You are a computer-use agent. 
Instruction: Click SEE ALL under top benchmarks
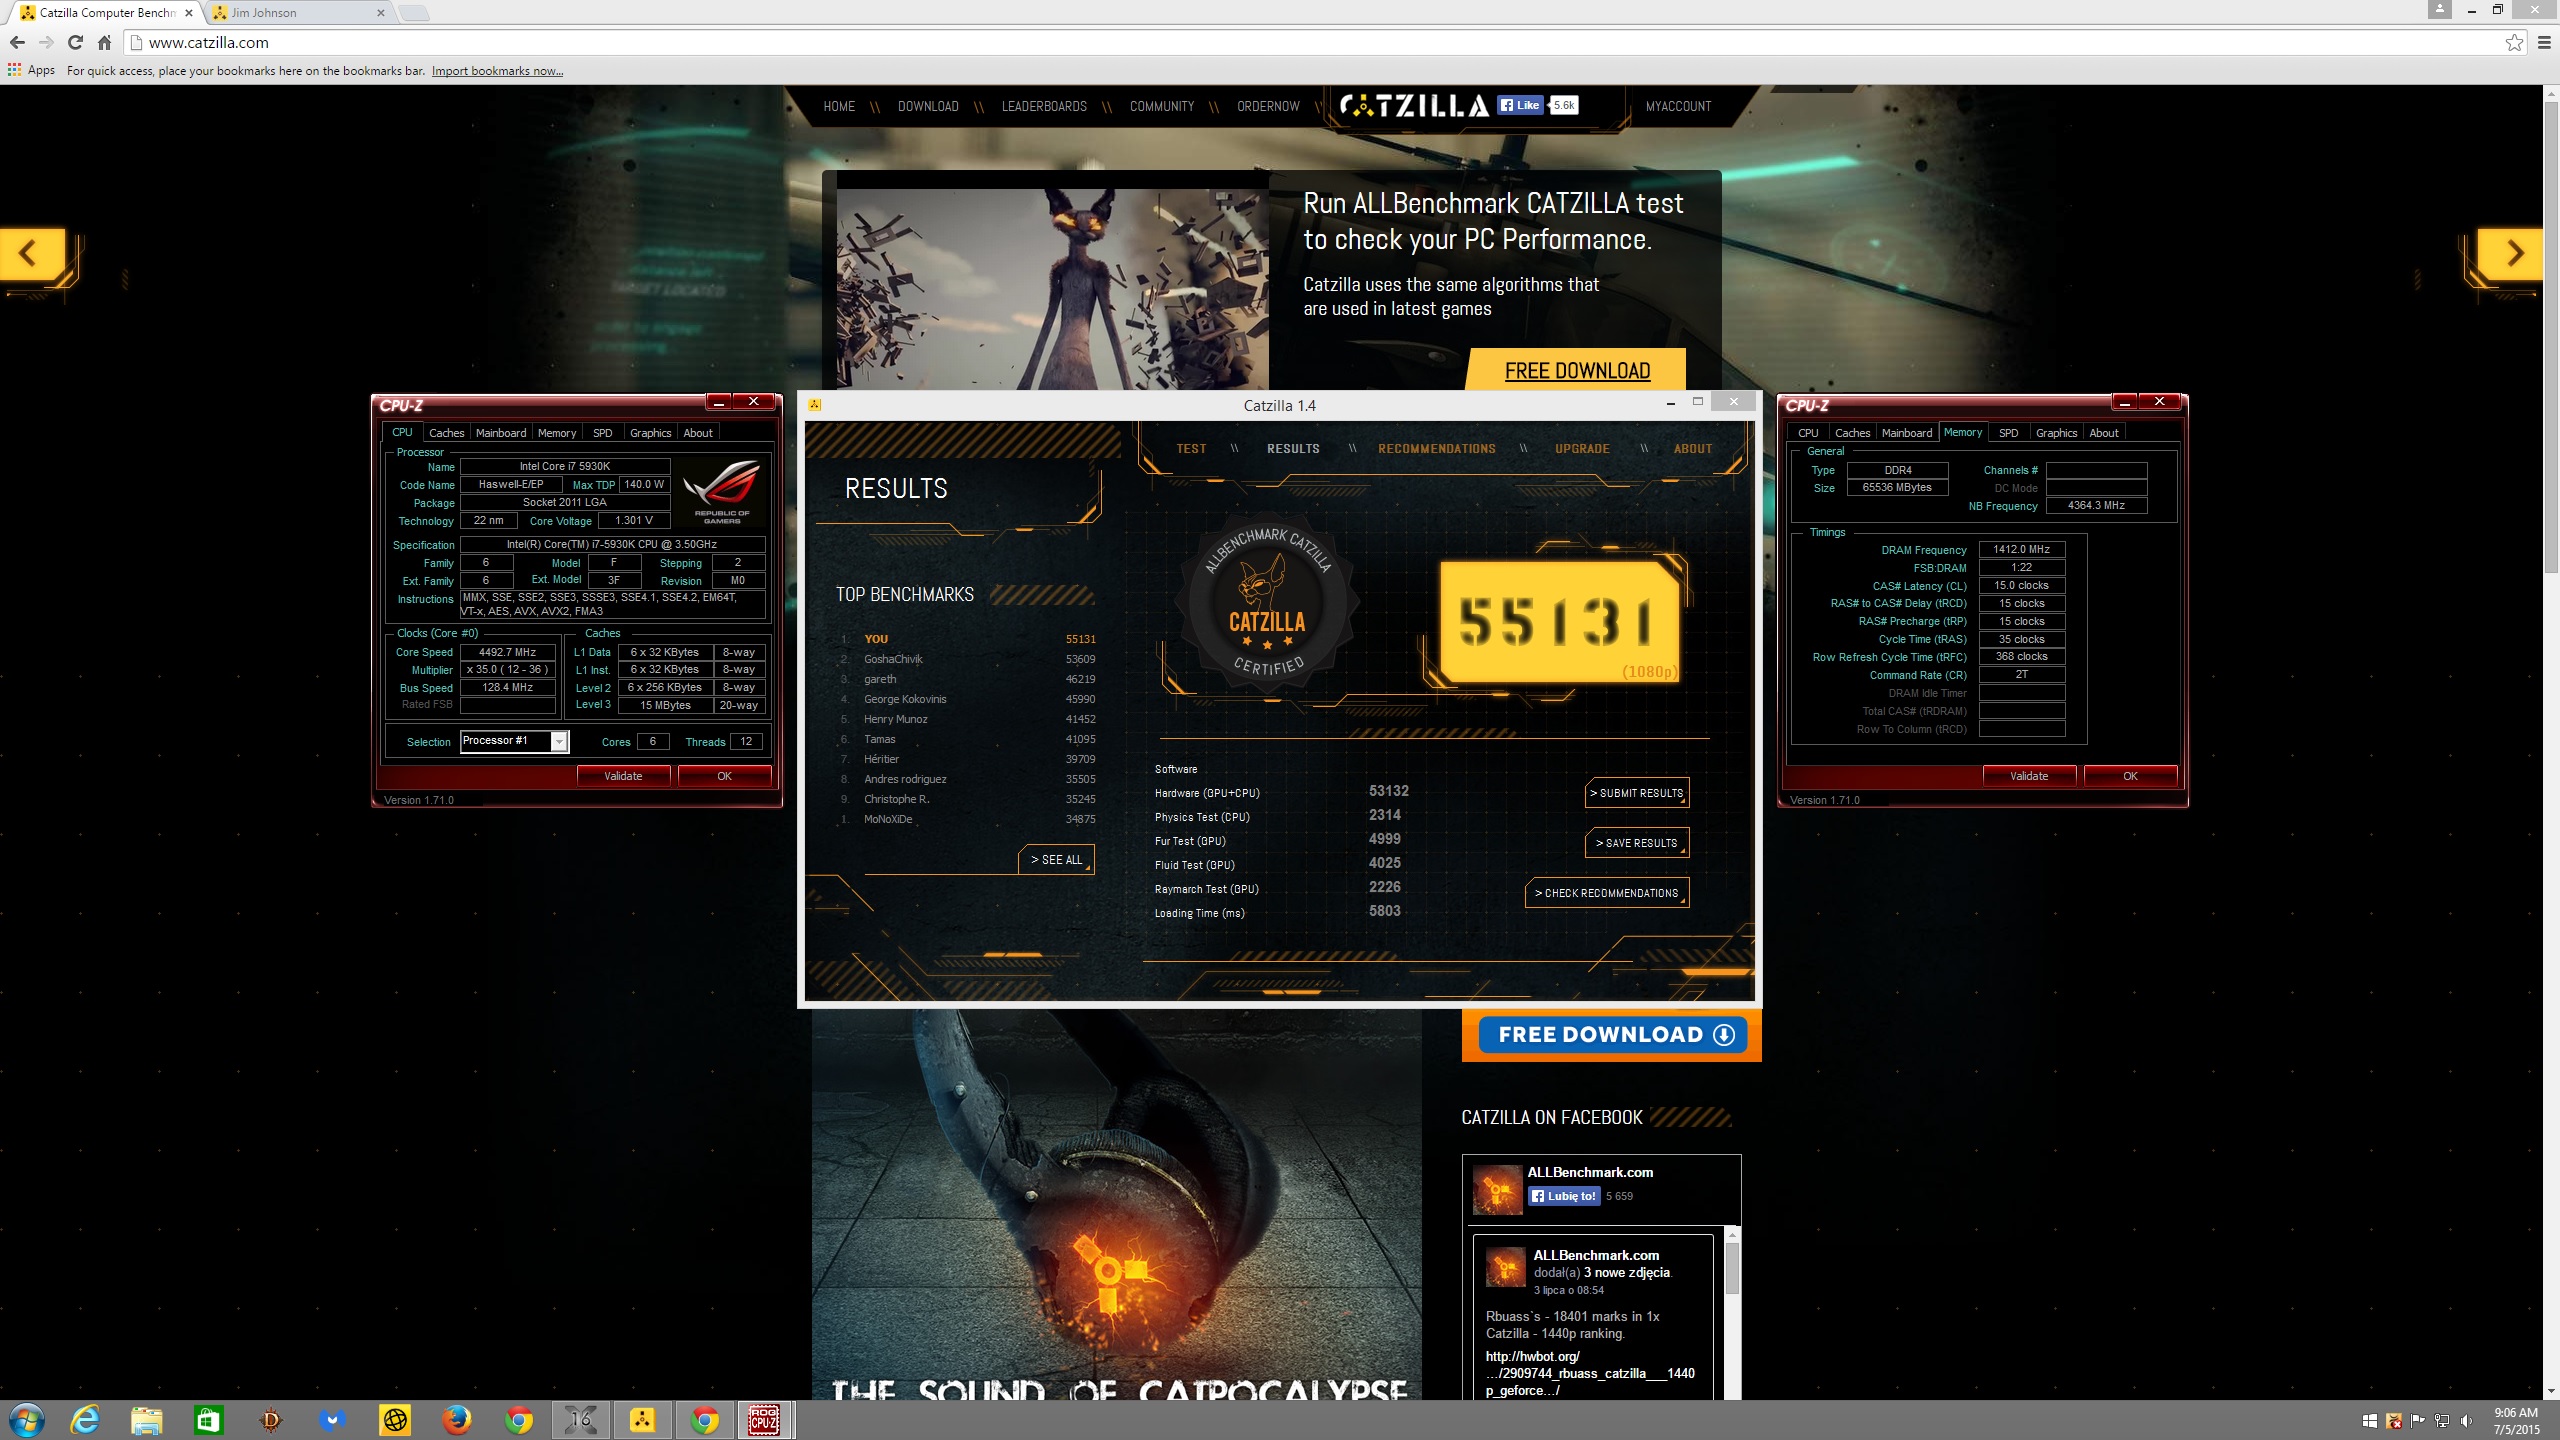pyautogui.click(x=1057, y=860)
